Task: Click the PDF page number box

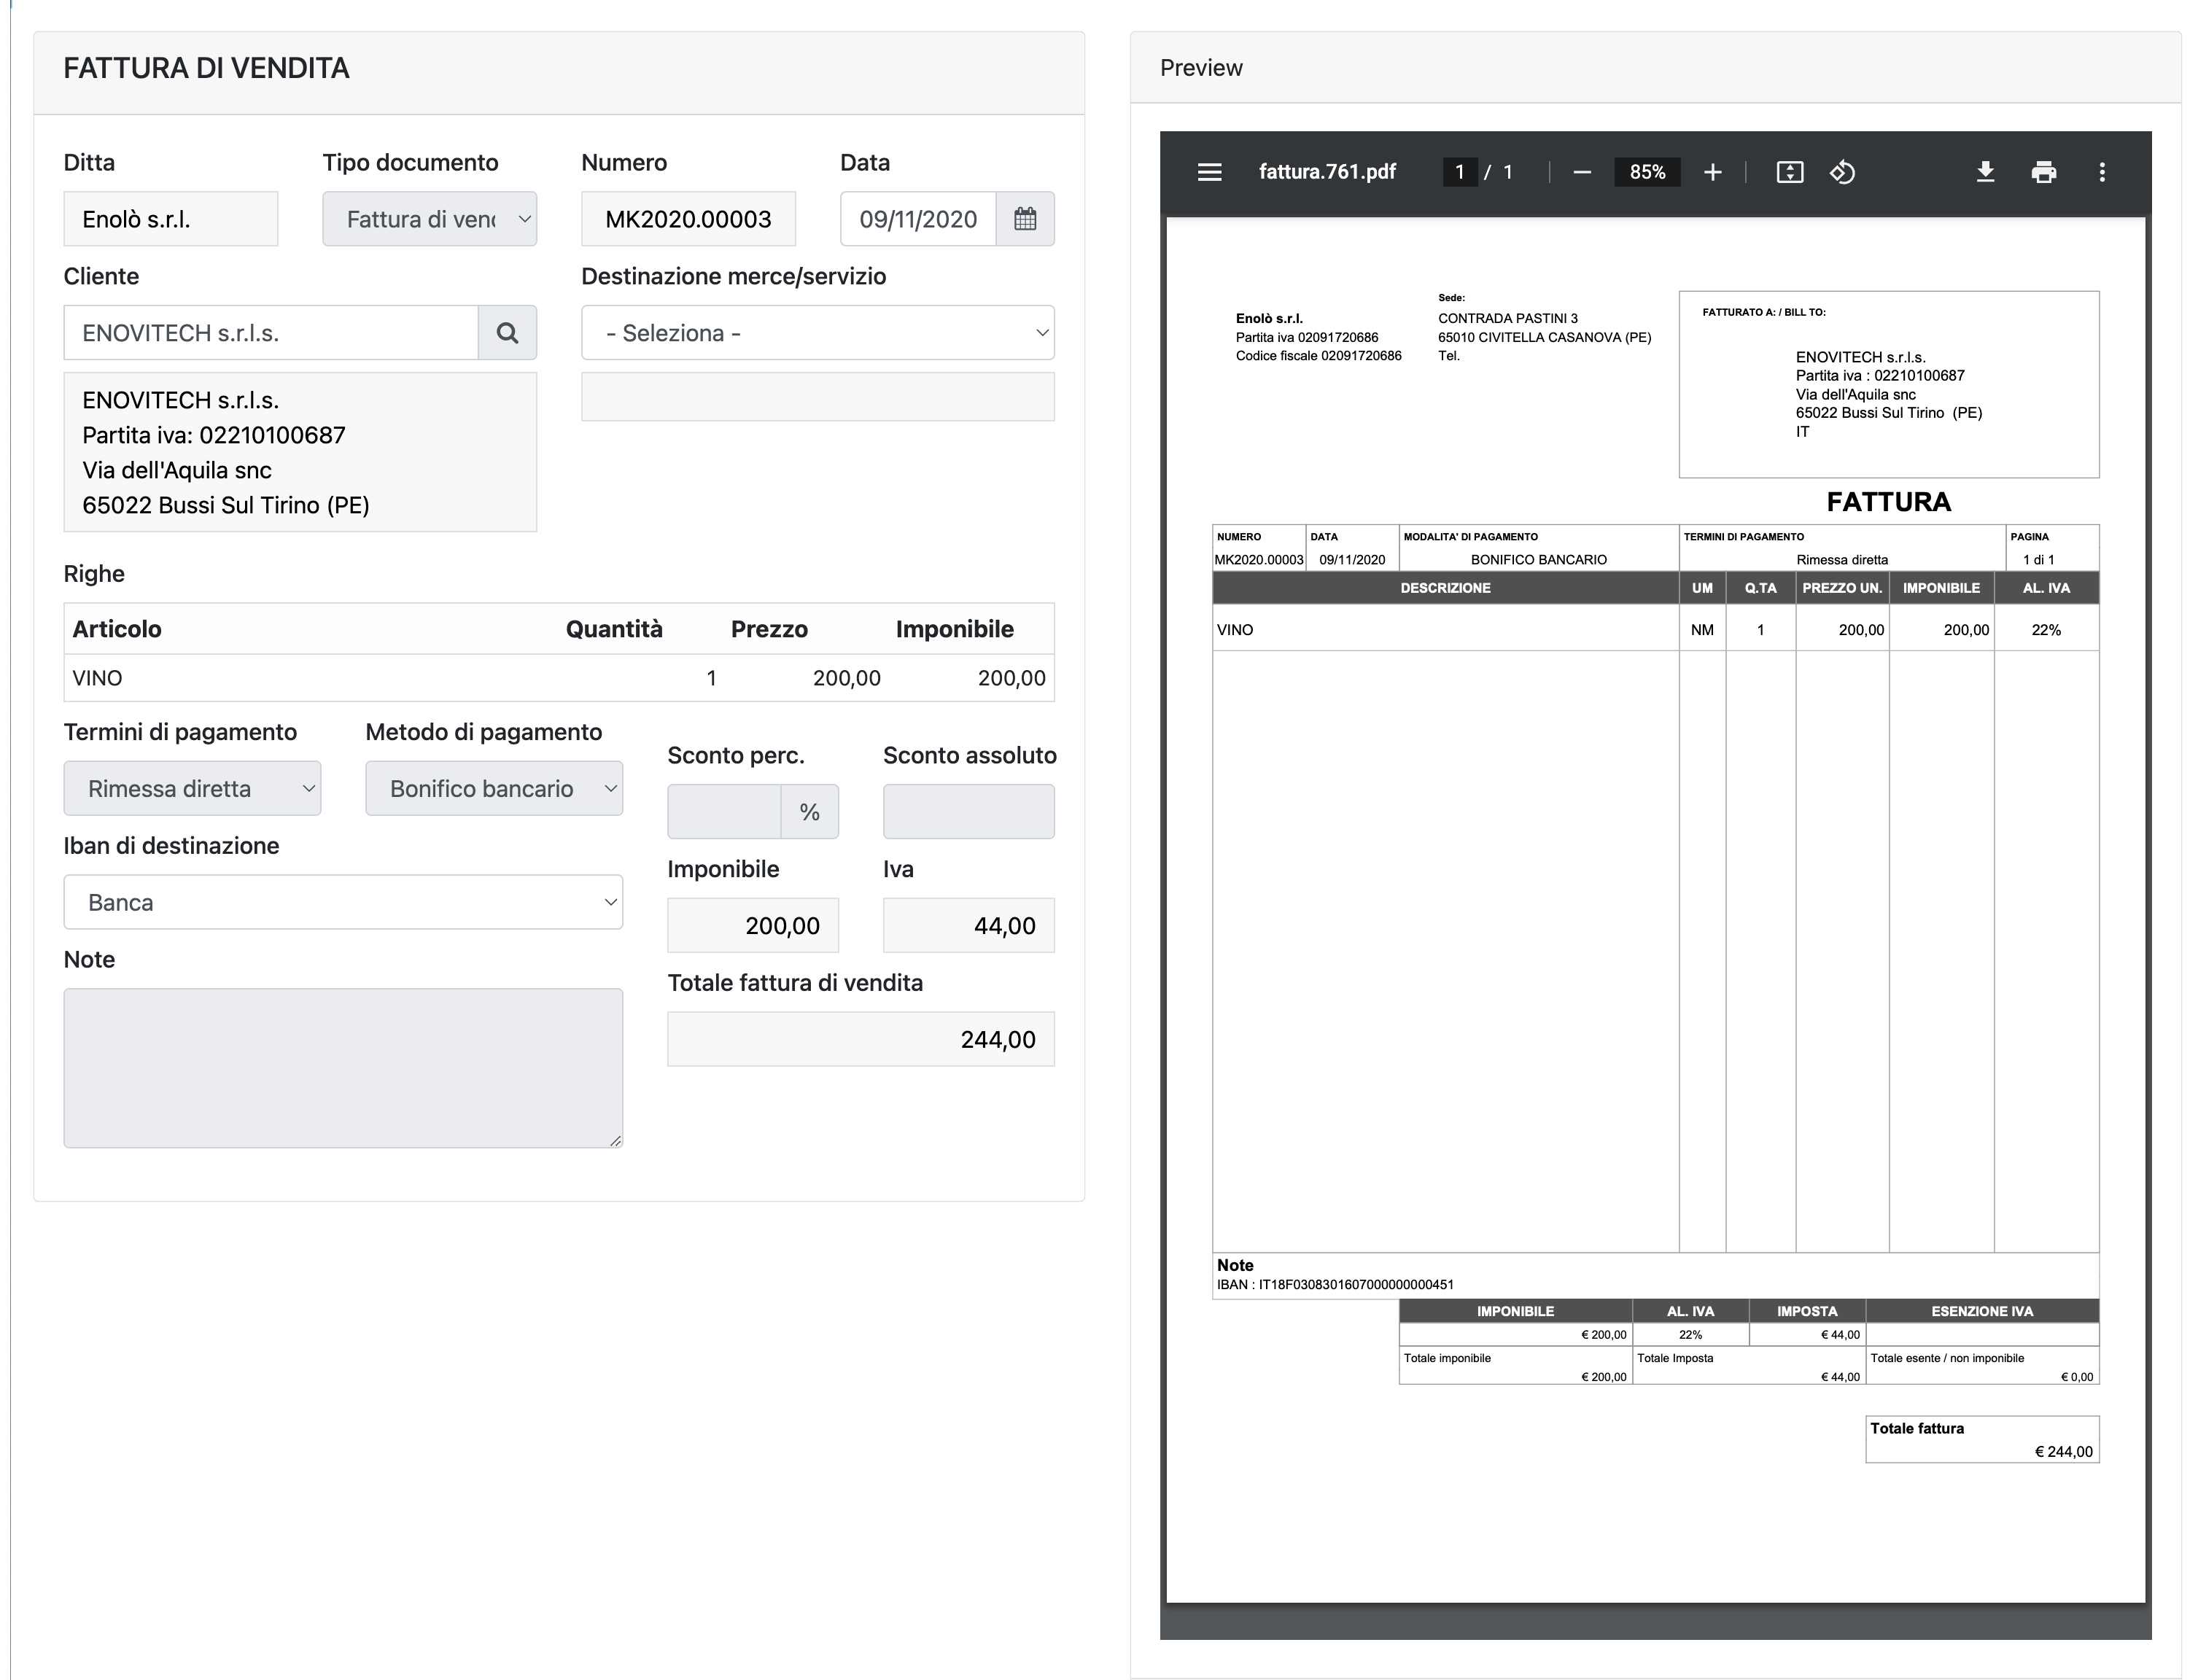Action: pyautogui.click(x=1459, y=172)
